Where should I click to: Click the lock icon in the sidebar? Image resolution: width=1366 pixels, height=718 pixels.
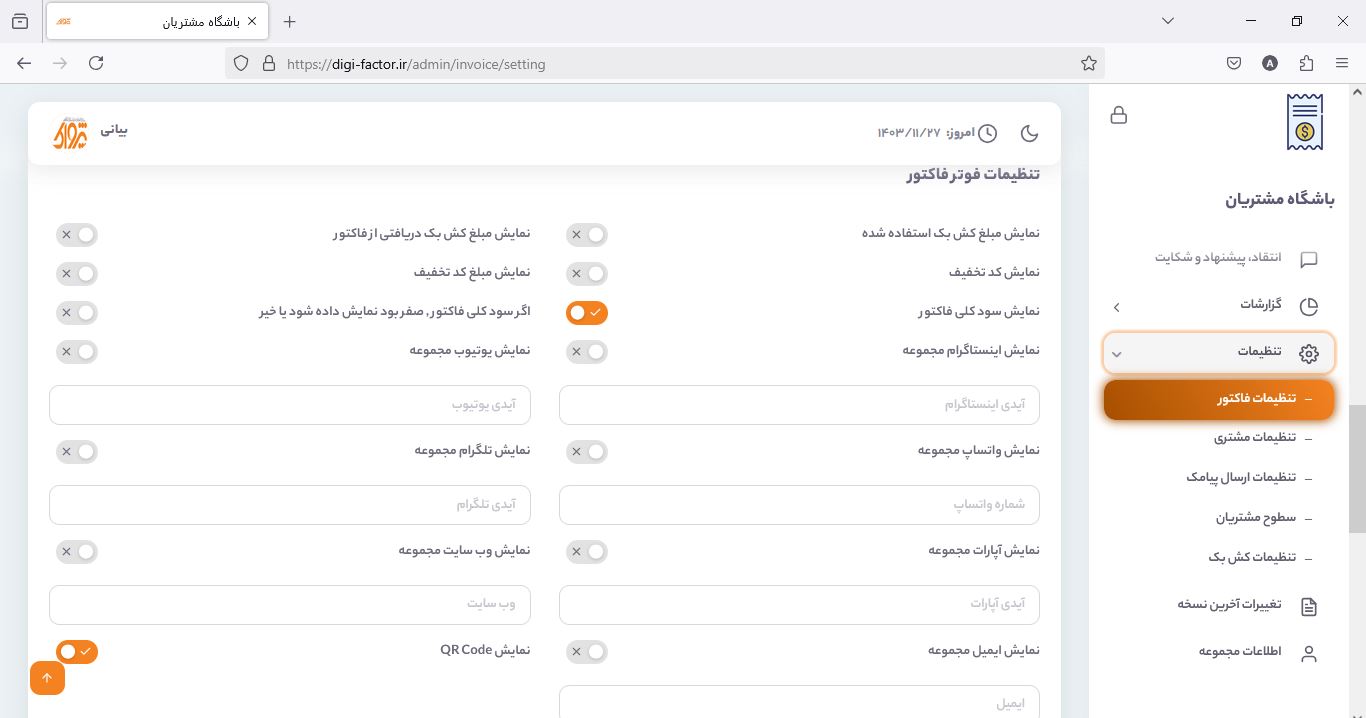click(1119, 115)
